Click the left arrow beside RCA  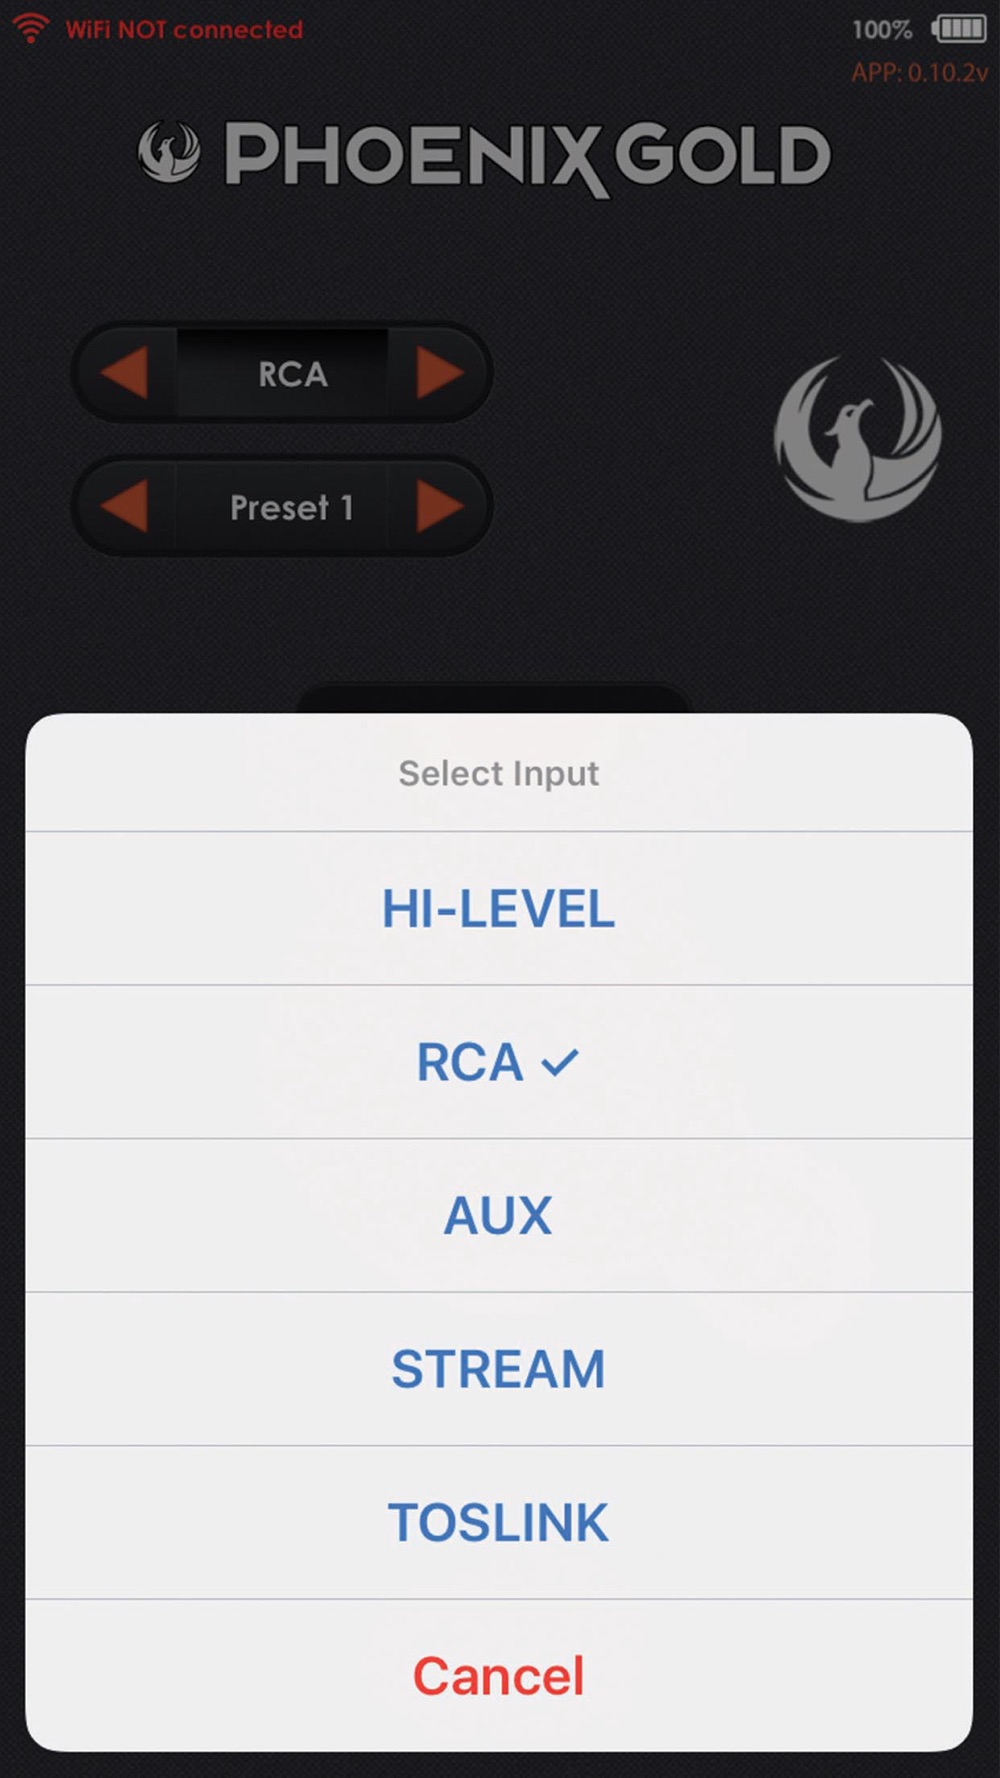pyautogui.click(x=125, y=373)
